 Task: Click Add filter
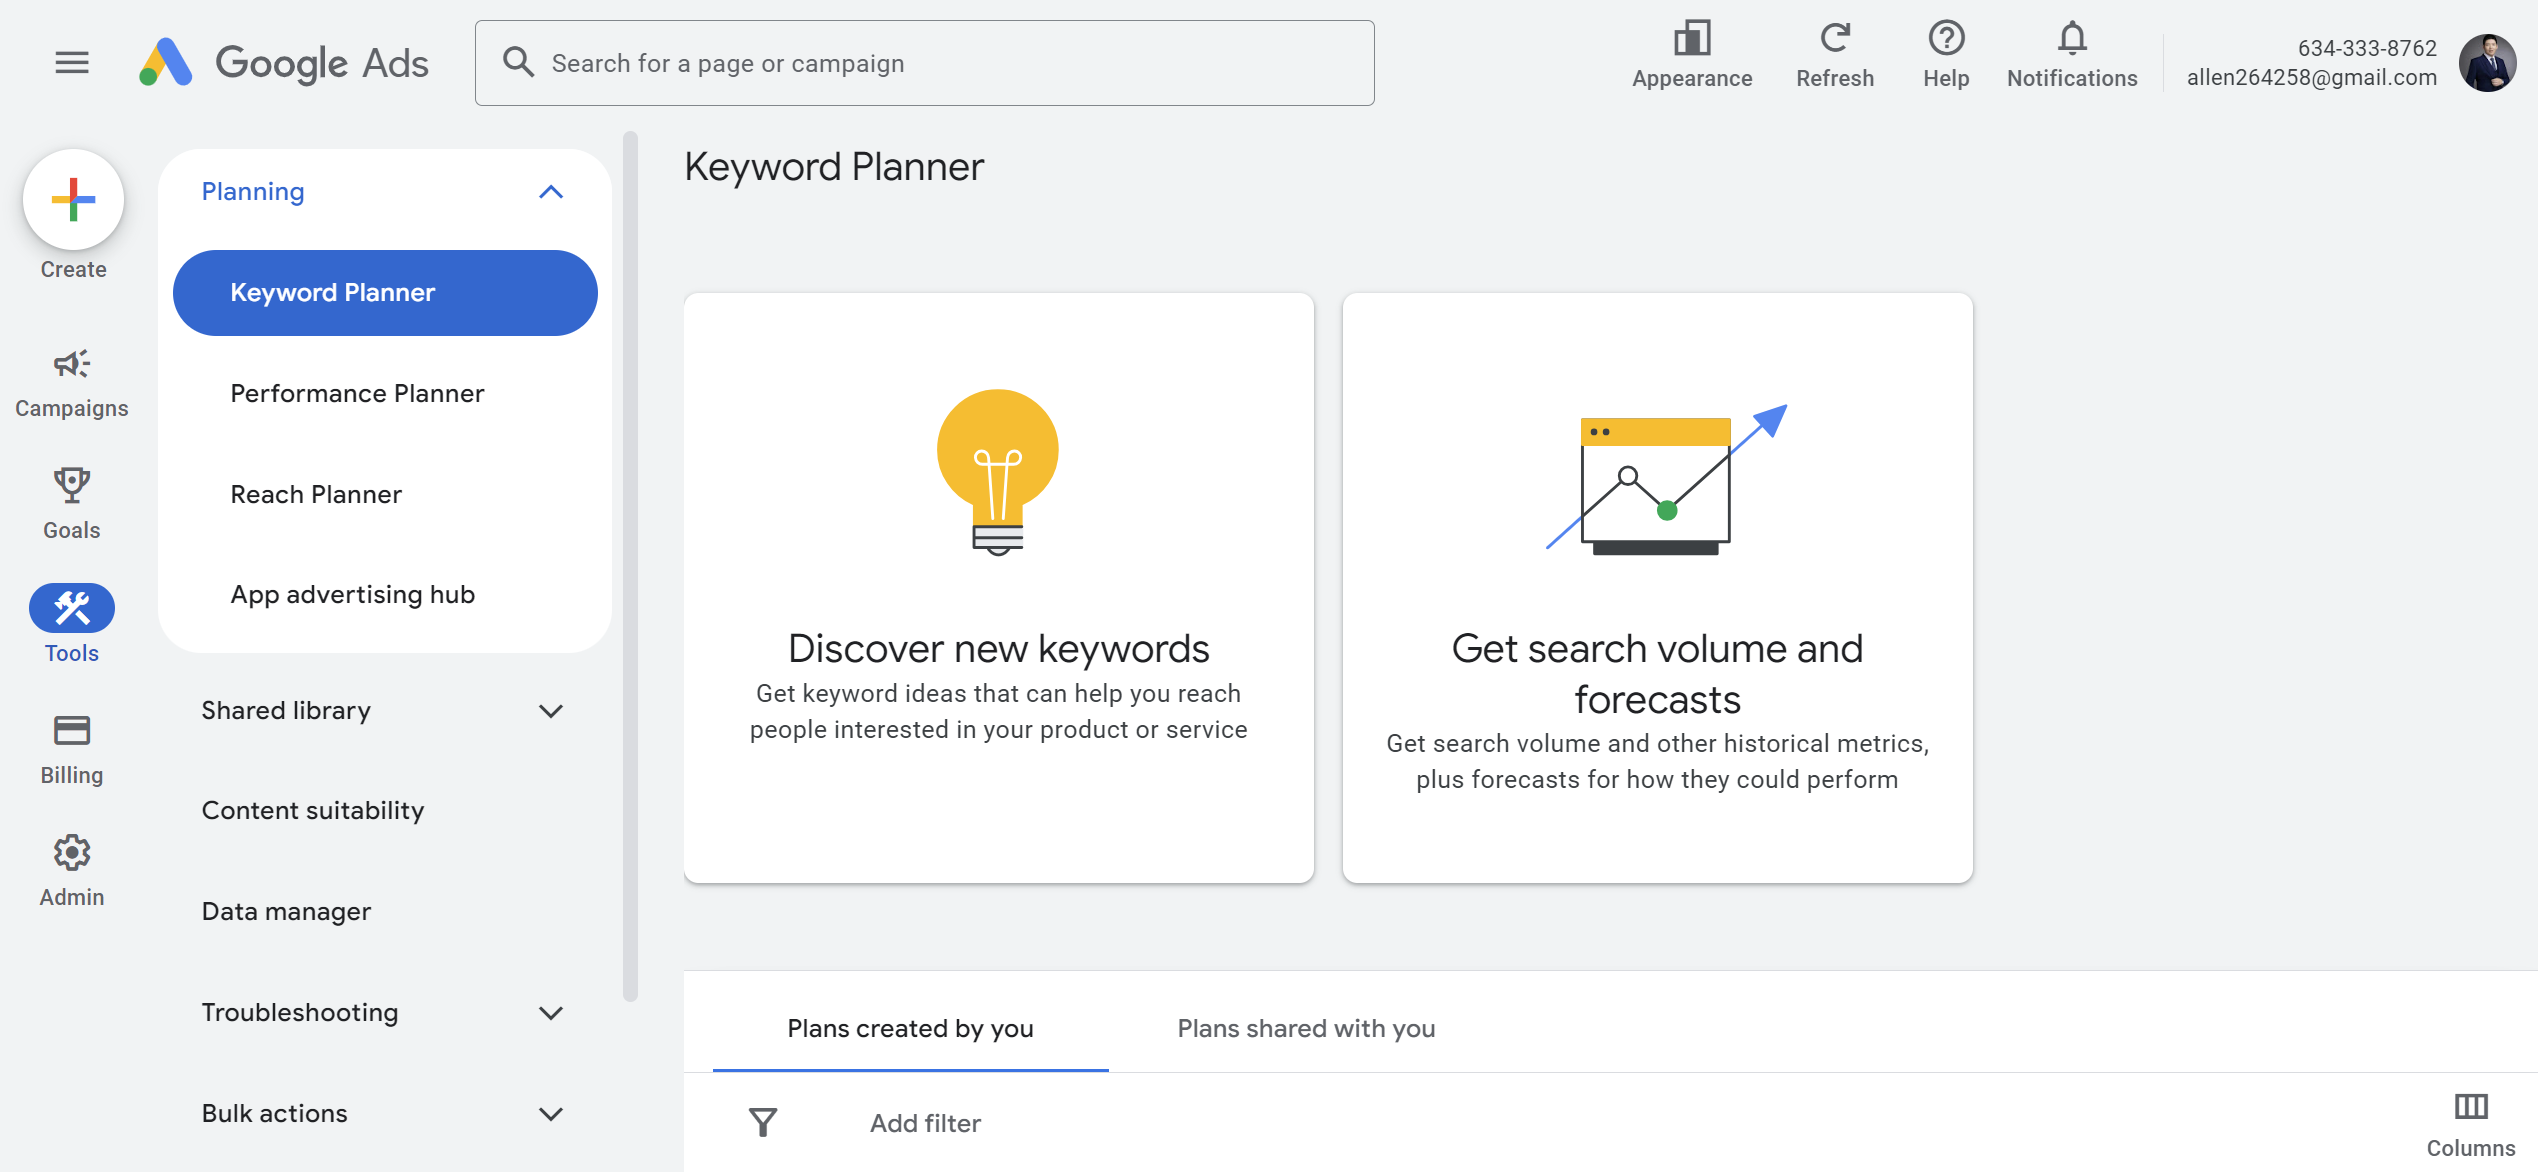click(x=925, y=1124)
